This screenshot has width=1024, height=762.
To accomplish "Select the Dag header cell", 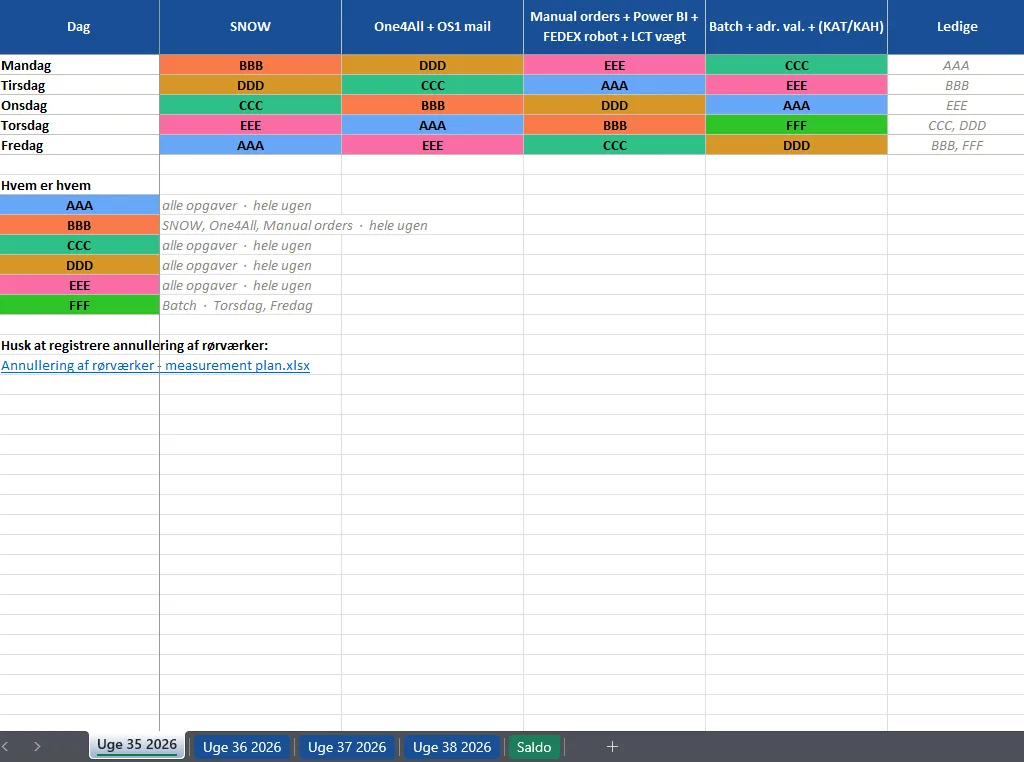I will coord(79,27).
